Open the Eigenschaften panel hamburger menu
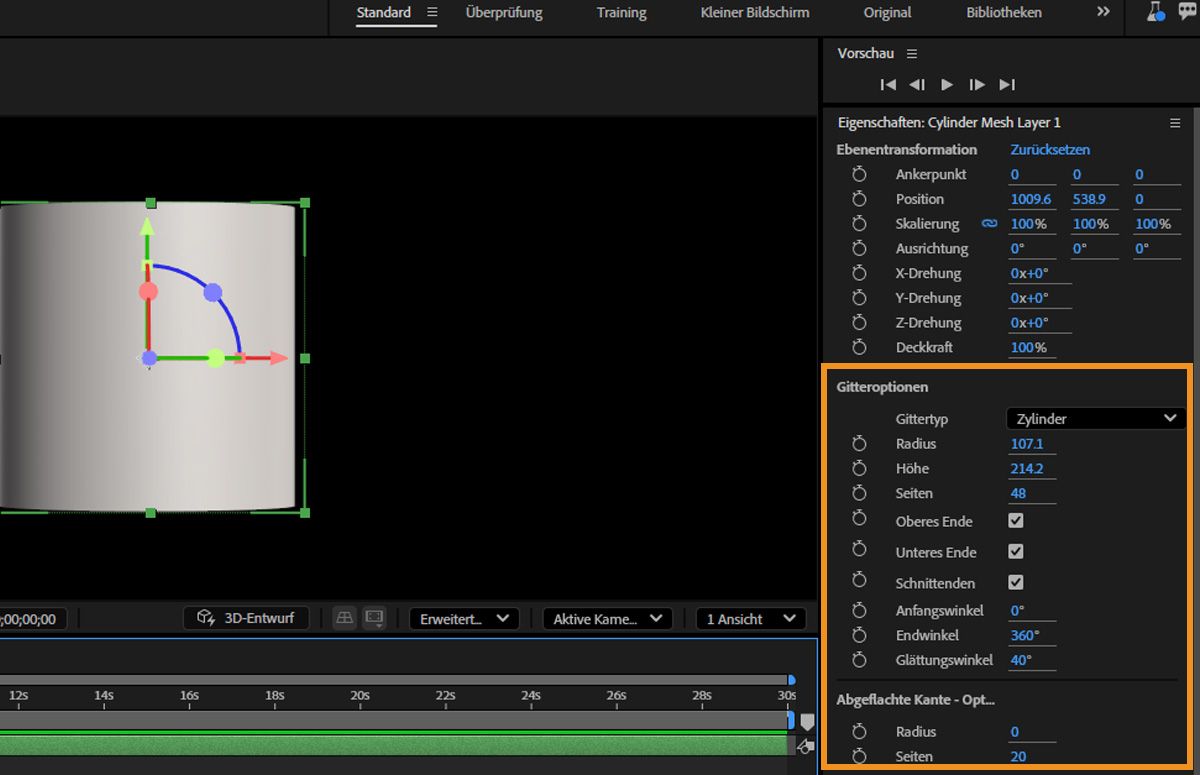Image resolution: width=1200 pixels, height=775 pixels. (1175, 123)
